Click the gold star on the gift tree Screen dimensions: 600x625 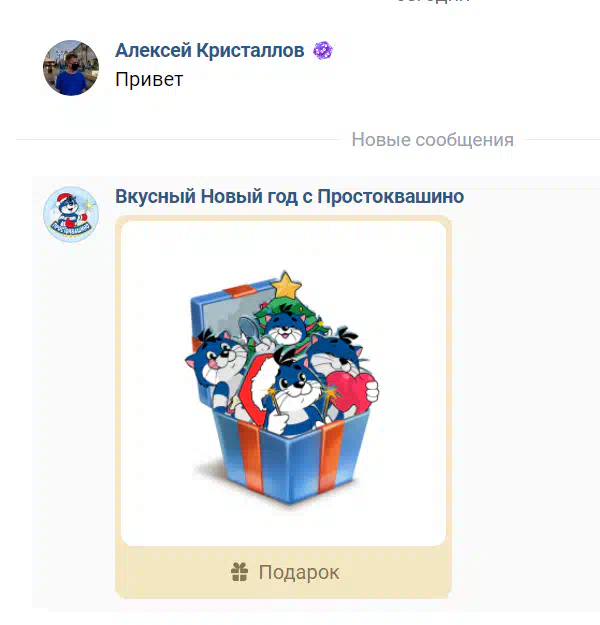[285, 285]
